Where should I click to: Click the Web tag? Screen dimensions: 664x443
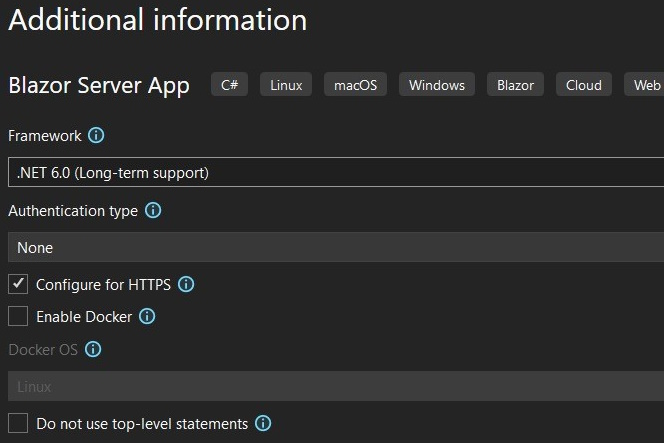(645, 85)
